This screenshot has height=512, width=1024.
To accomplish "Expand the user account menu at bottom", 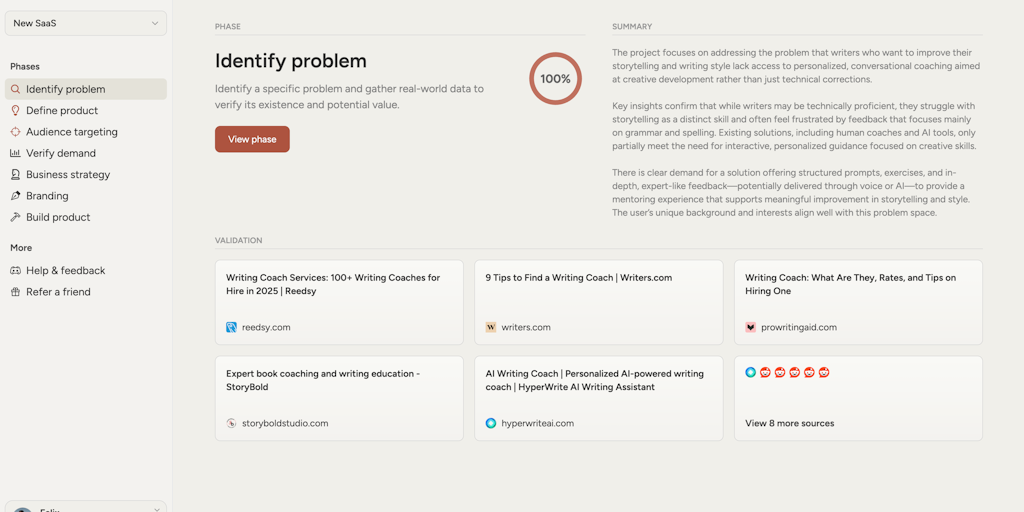I will click(x=85, y=508).
